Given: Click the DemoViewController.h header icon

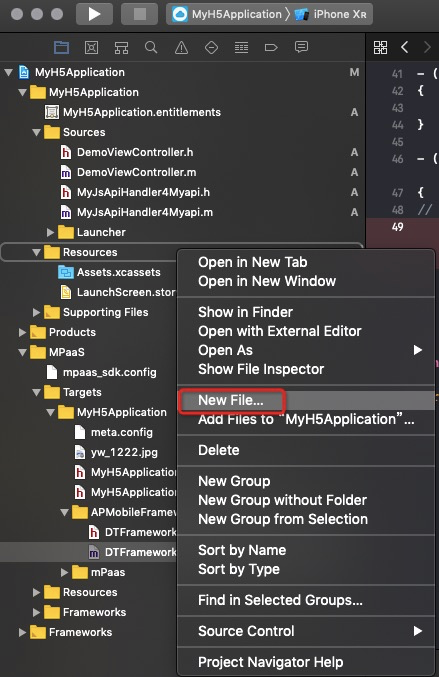Looking at the screenshot, I should click(66, 152).
